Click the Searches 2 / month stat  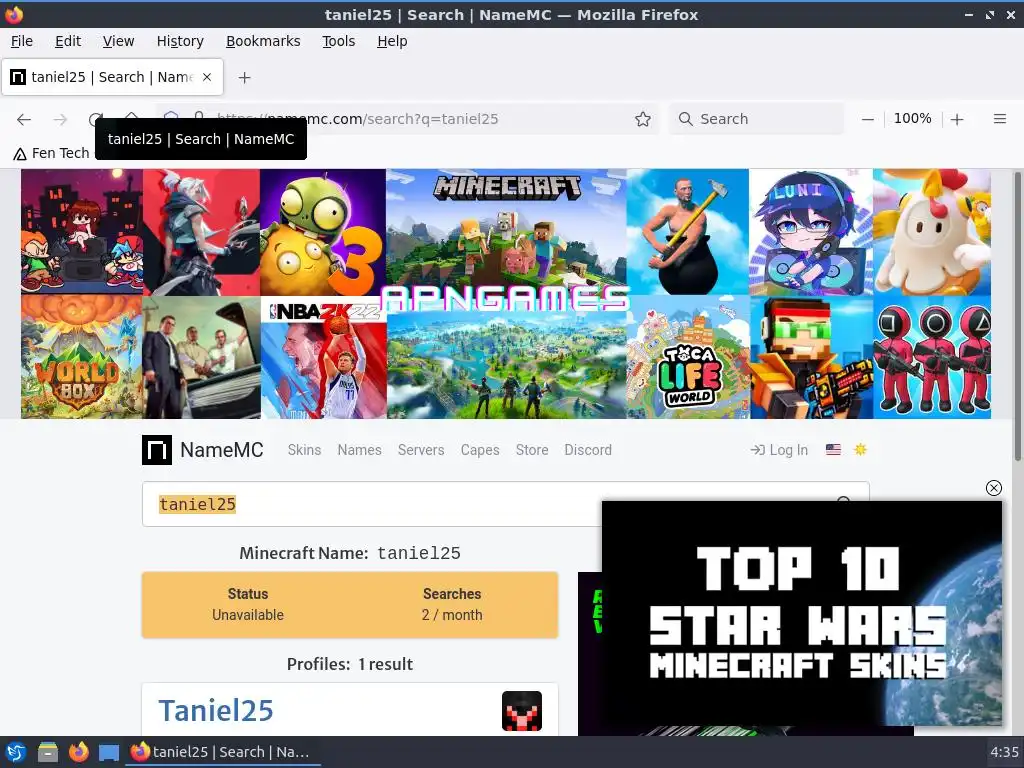(452, 604)
